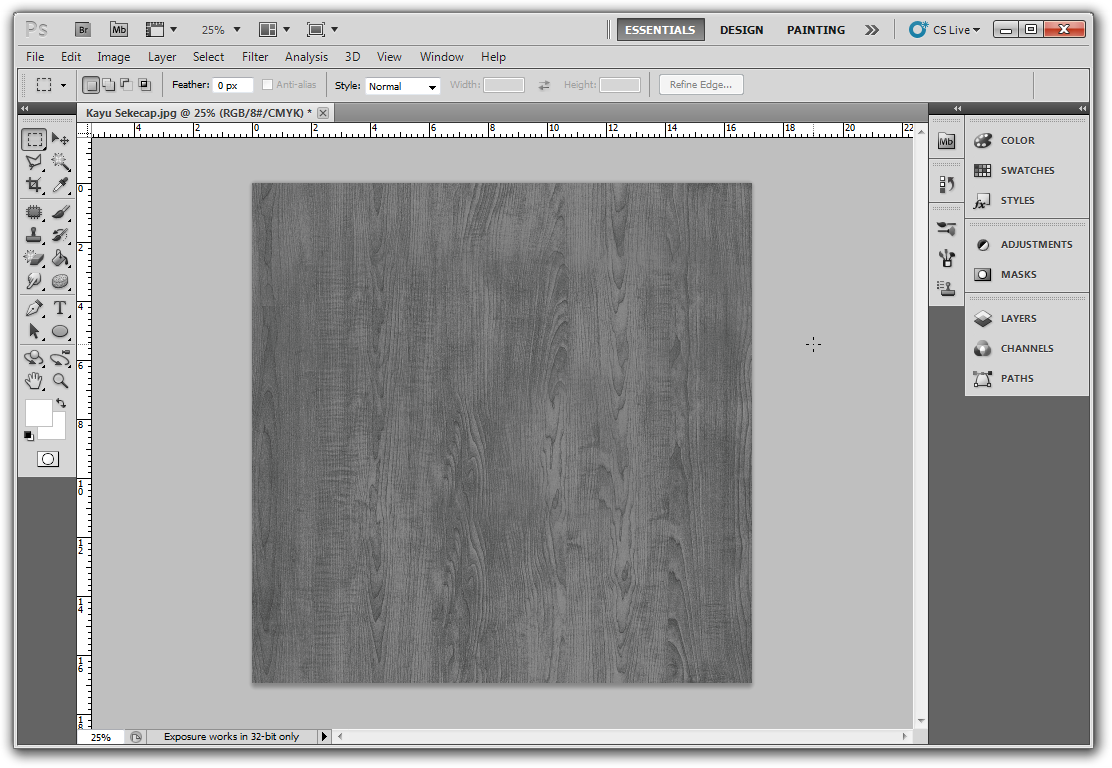Viewport: 1112px width, 768px height.
Task: Open the Masks panel
Action: (1017, 274)
